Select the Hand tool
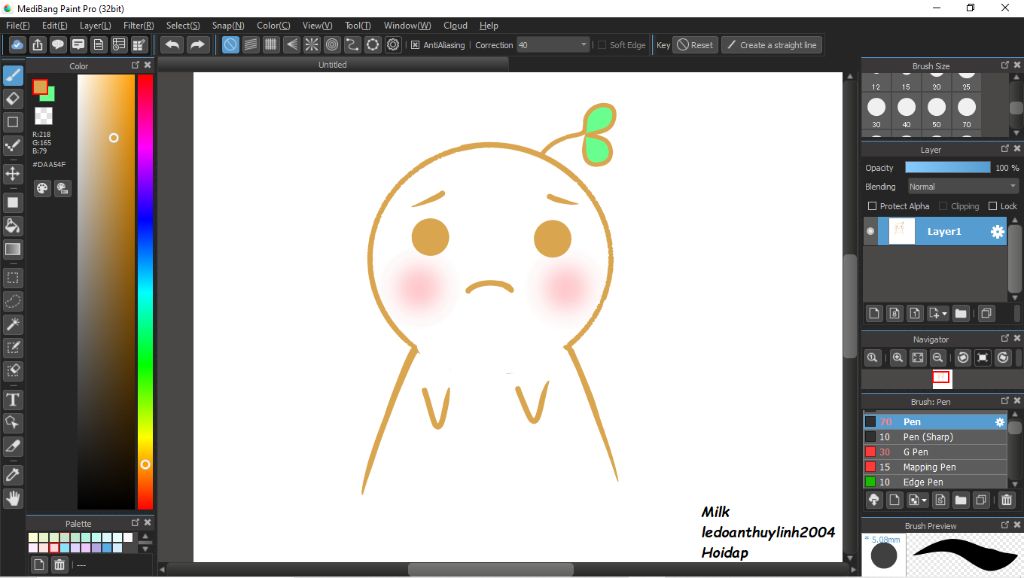Viewport: 1024px width, 578px height. click(12, 498)
